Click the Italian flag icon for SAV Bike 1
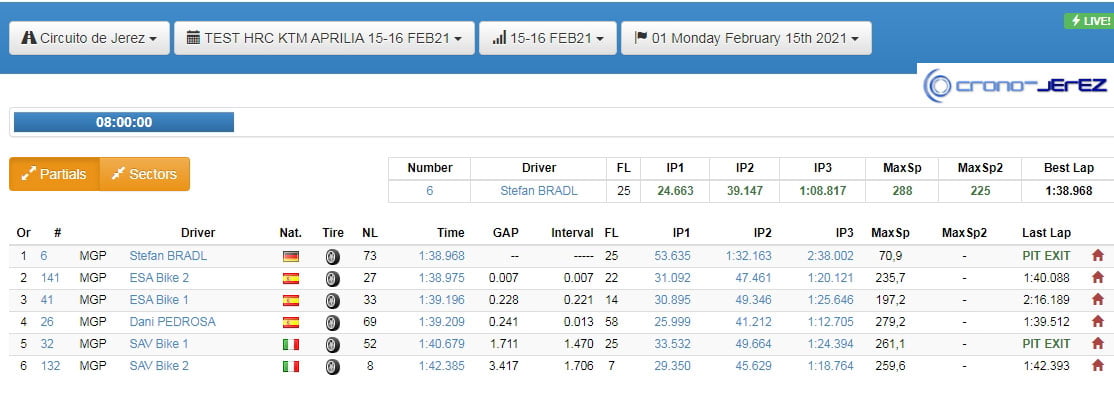The height and width of the screenshot is (416, 1114). click(291, 344)
